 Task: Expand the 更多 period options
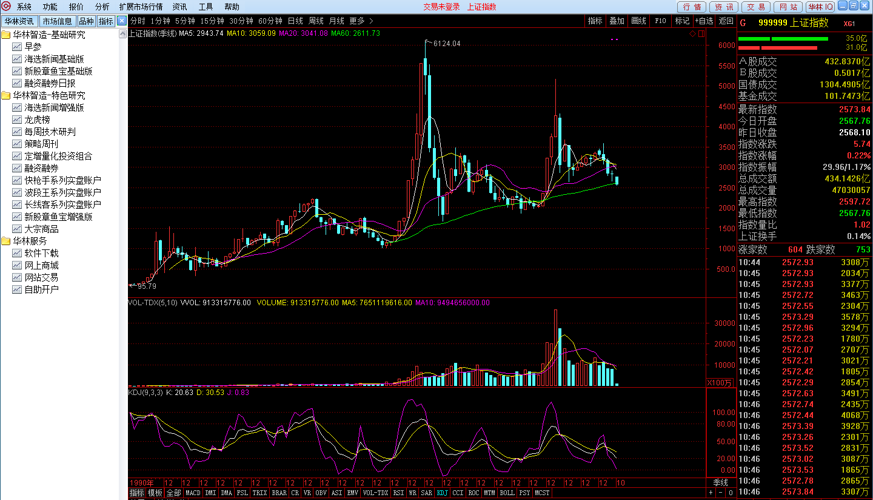(357, 20)
